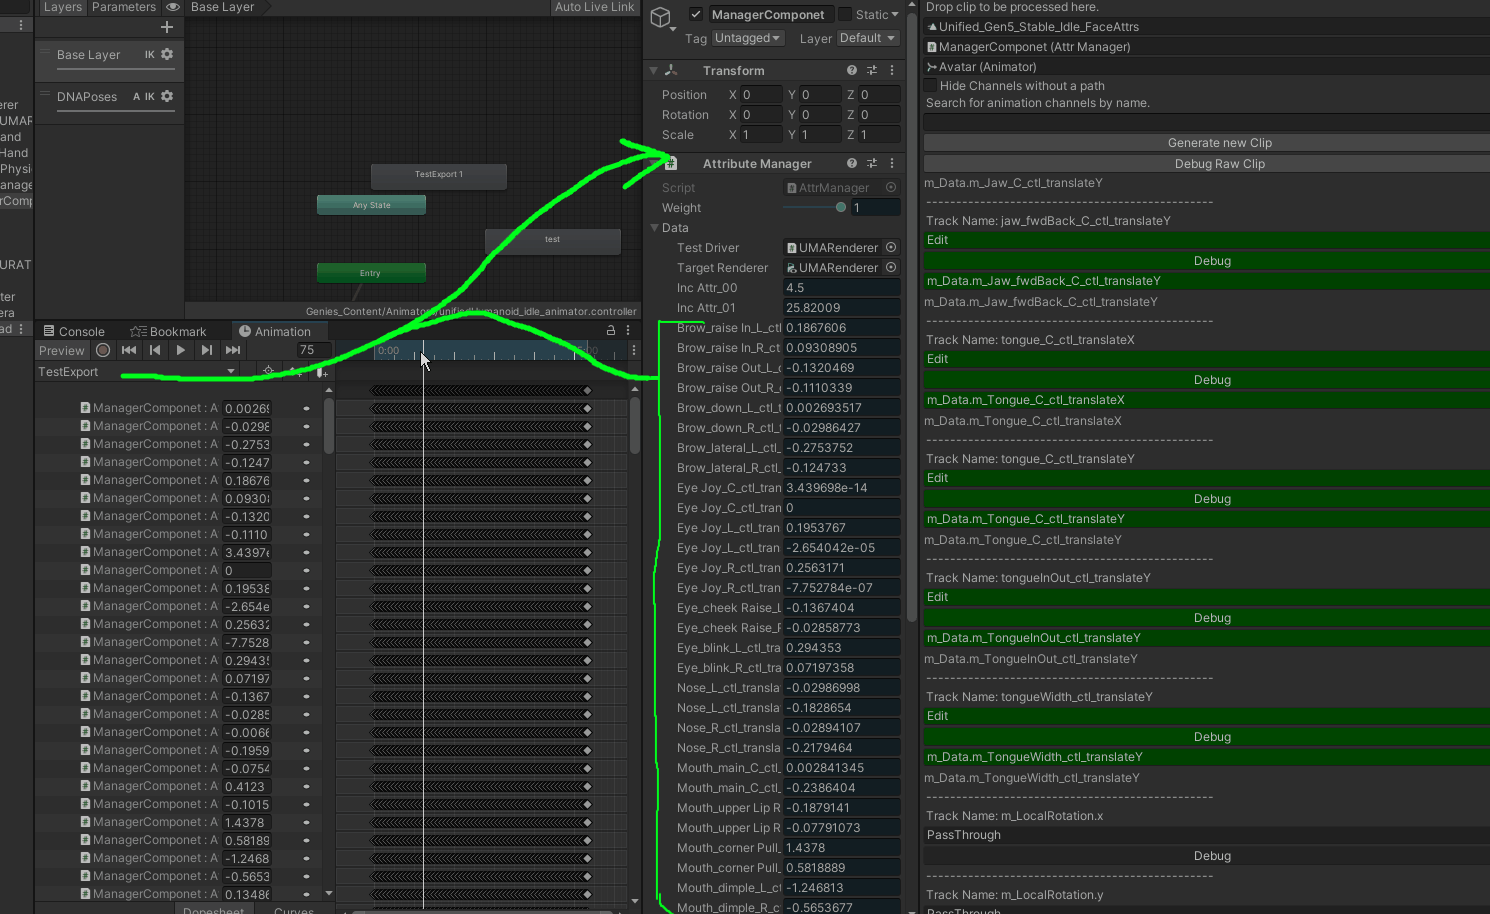The height and width of the screenshot is (914, 1490).
Task: Open Attribute Manager help icon
Action: point(852,163)
